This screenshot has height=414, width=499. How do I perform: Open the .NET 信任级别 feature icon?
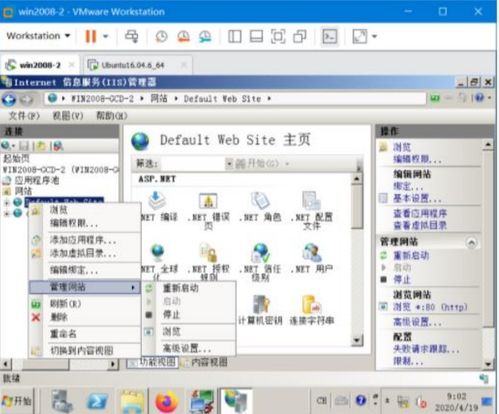[x=260, y=262]
